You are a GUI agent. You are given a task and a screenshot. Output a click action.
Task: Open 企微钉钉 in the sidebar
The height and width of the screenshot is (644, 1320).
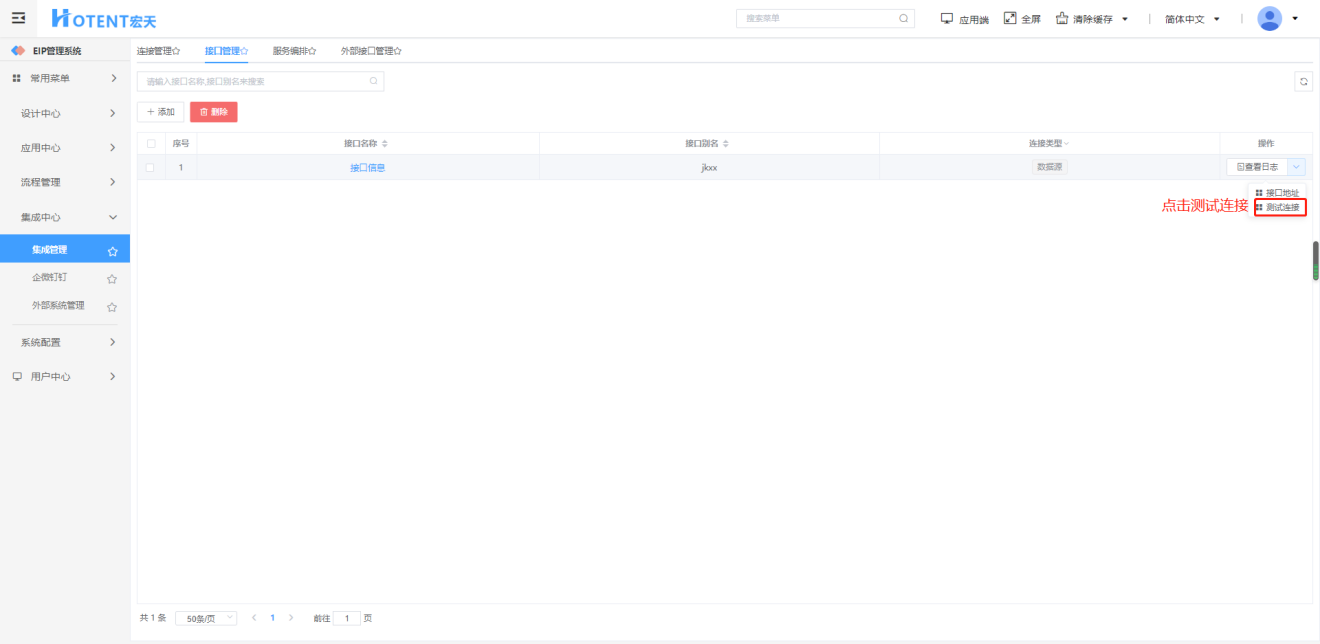click(x=50, y=277)
